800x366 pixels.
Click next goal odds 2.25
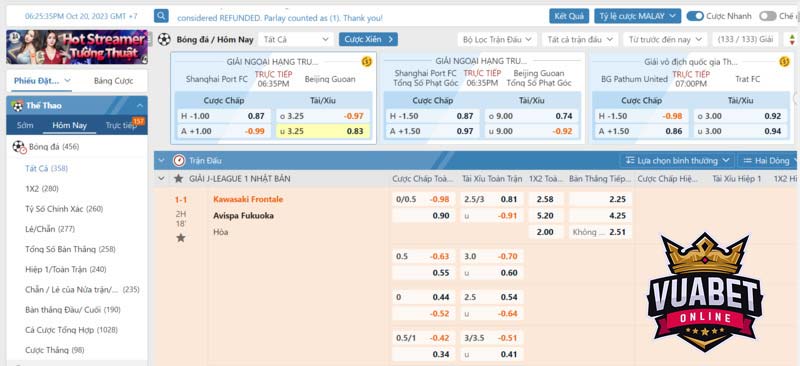click(x=601, y=199)
